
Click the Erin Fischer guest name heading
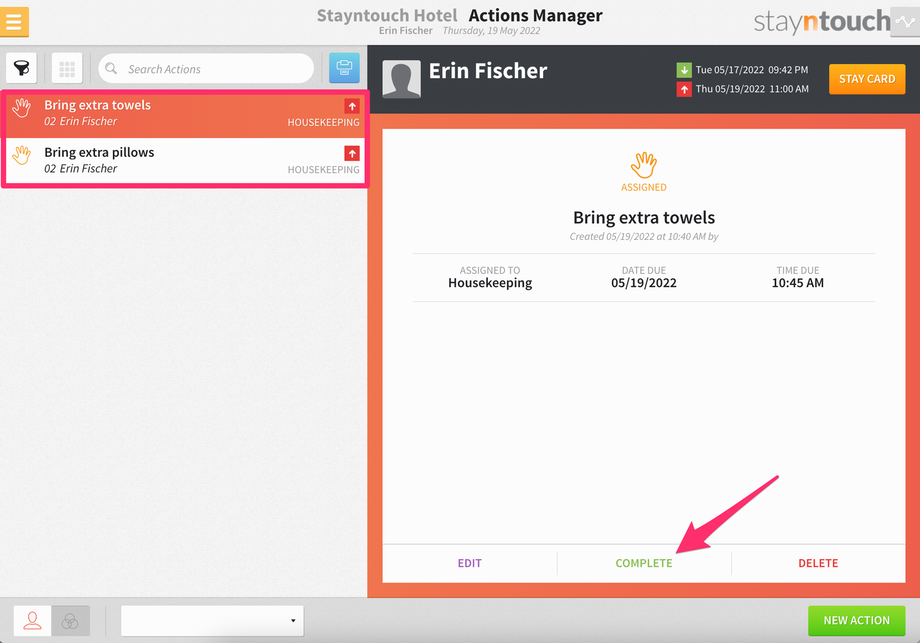coord(488,70)
